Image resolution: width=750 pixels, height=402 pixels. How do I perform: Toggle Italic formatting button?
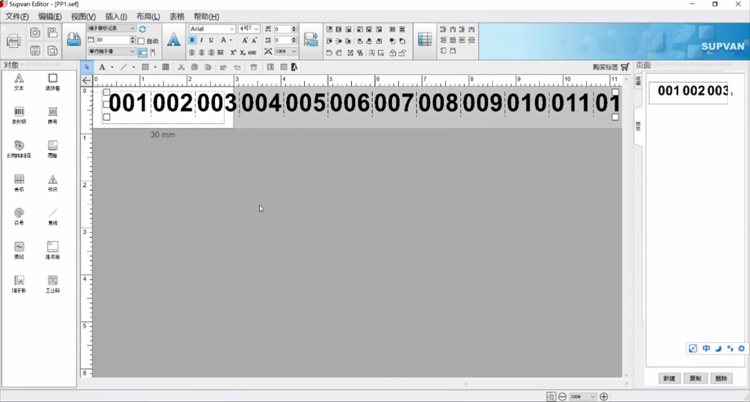201,40
